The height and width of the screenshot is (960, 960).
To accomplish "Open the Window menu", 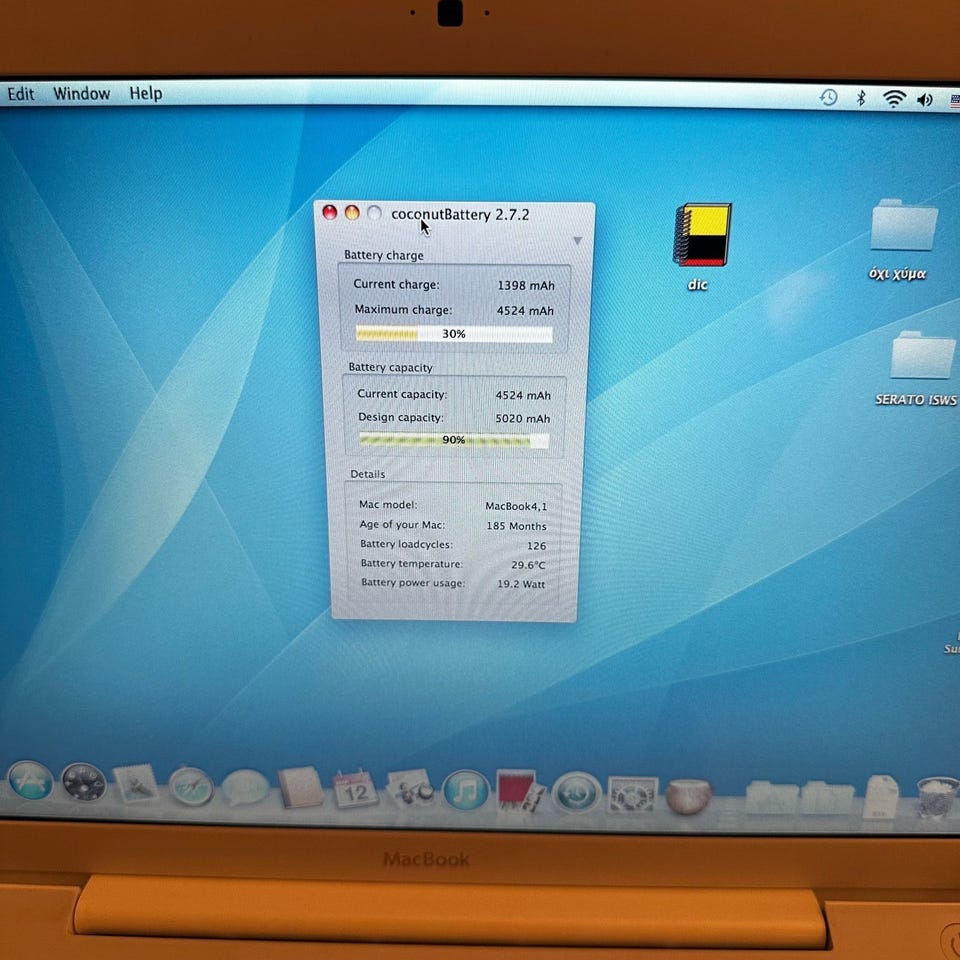I will [x=81, y=94].
